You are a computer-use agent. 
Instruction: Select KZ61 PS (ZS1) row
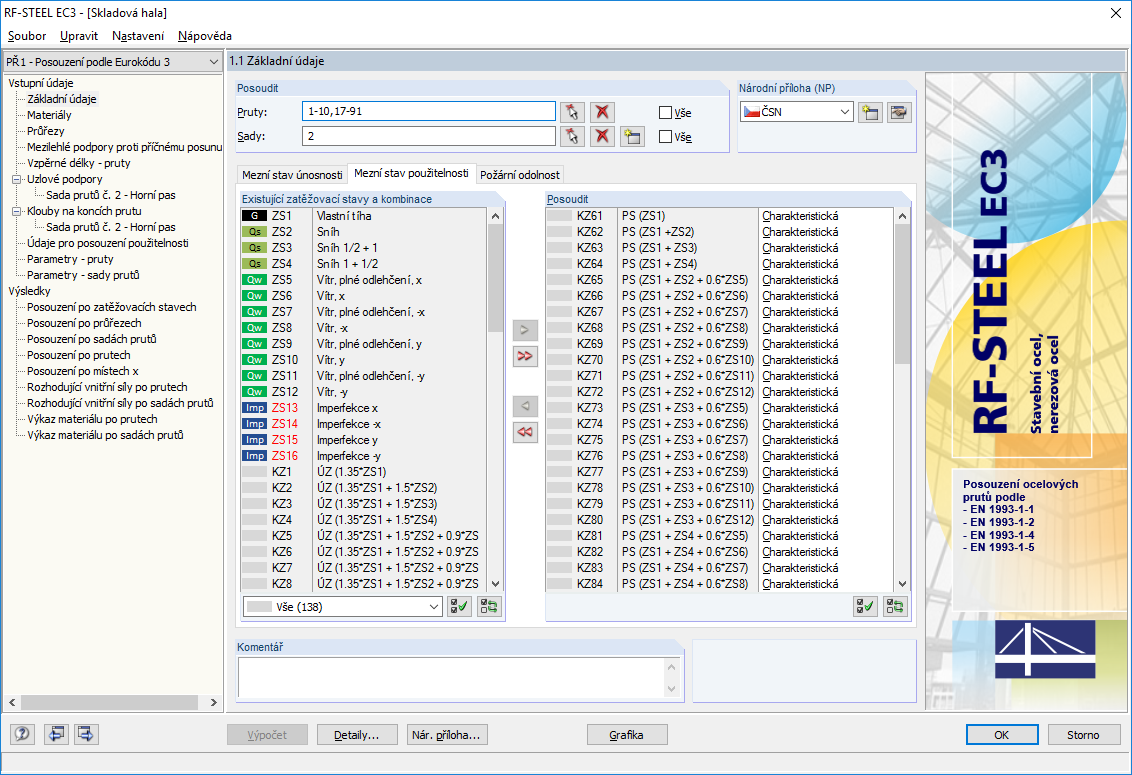719,216
